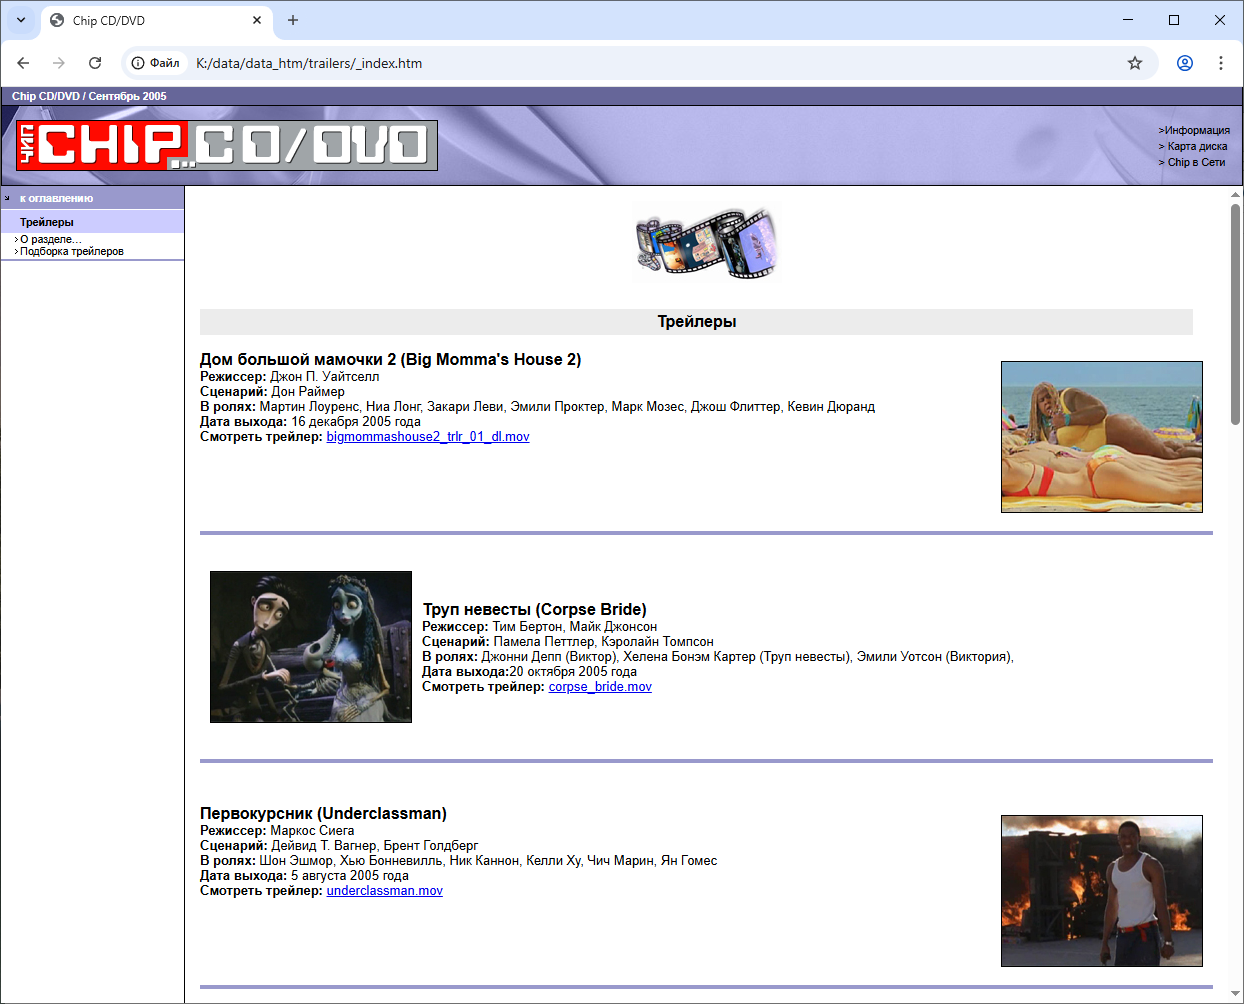Viewport: 1244px width, 1004px height.
Task: Click director name Джон П. Уайтселл
Action: point(325,377)
